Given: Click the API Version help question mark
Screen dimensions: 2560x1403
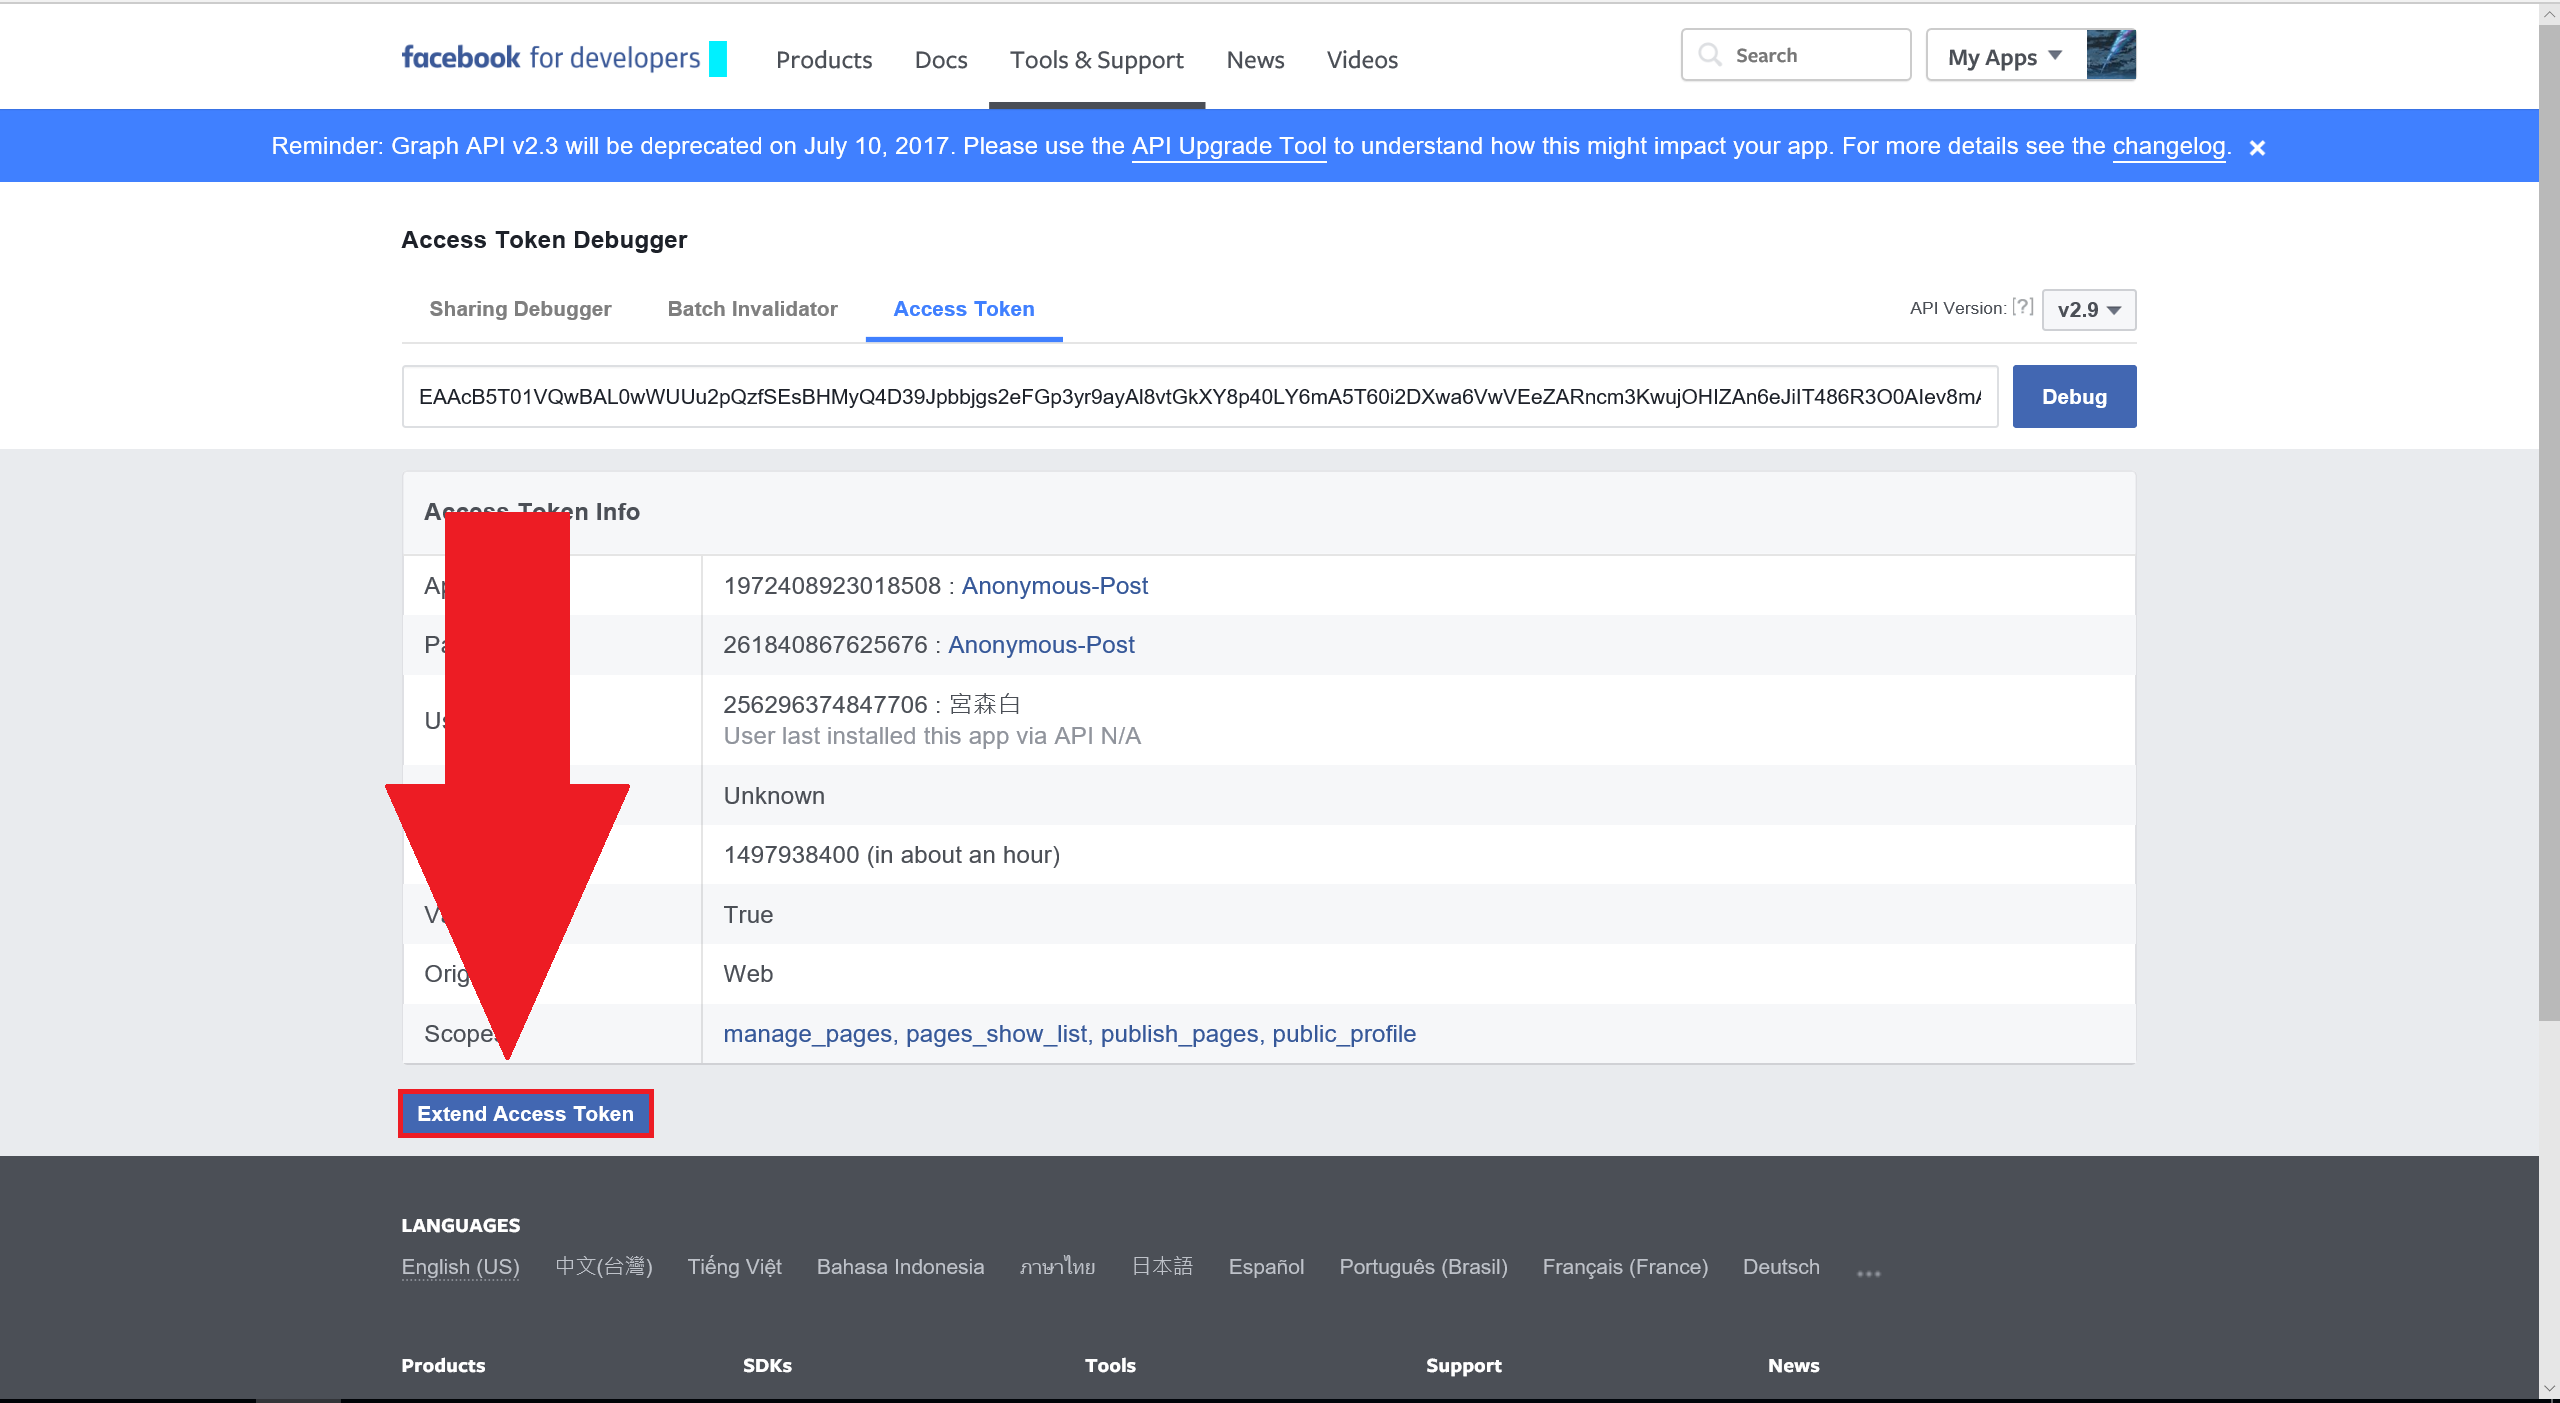Looking at the screenshot, I should (2022, 307).
